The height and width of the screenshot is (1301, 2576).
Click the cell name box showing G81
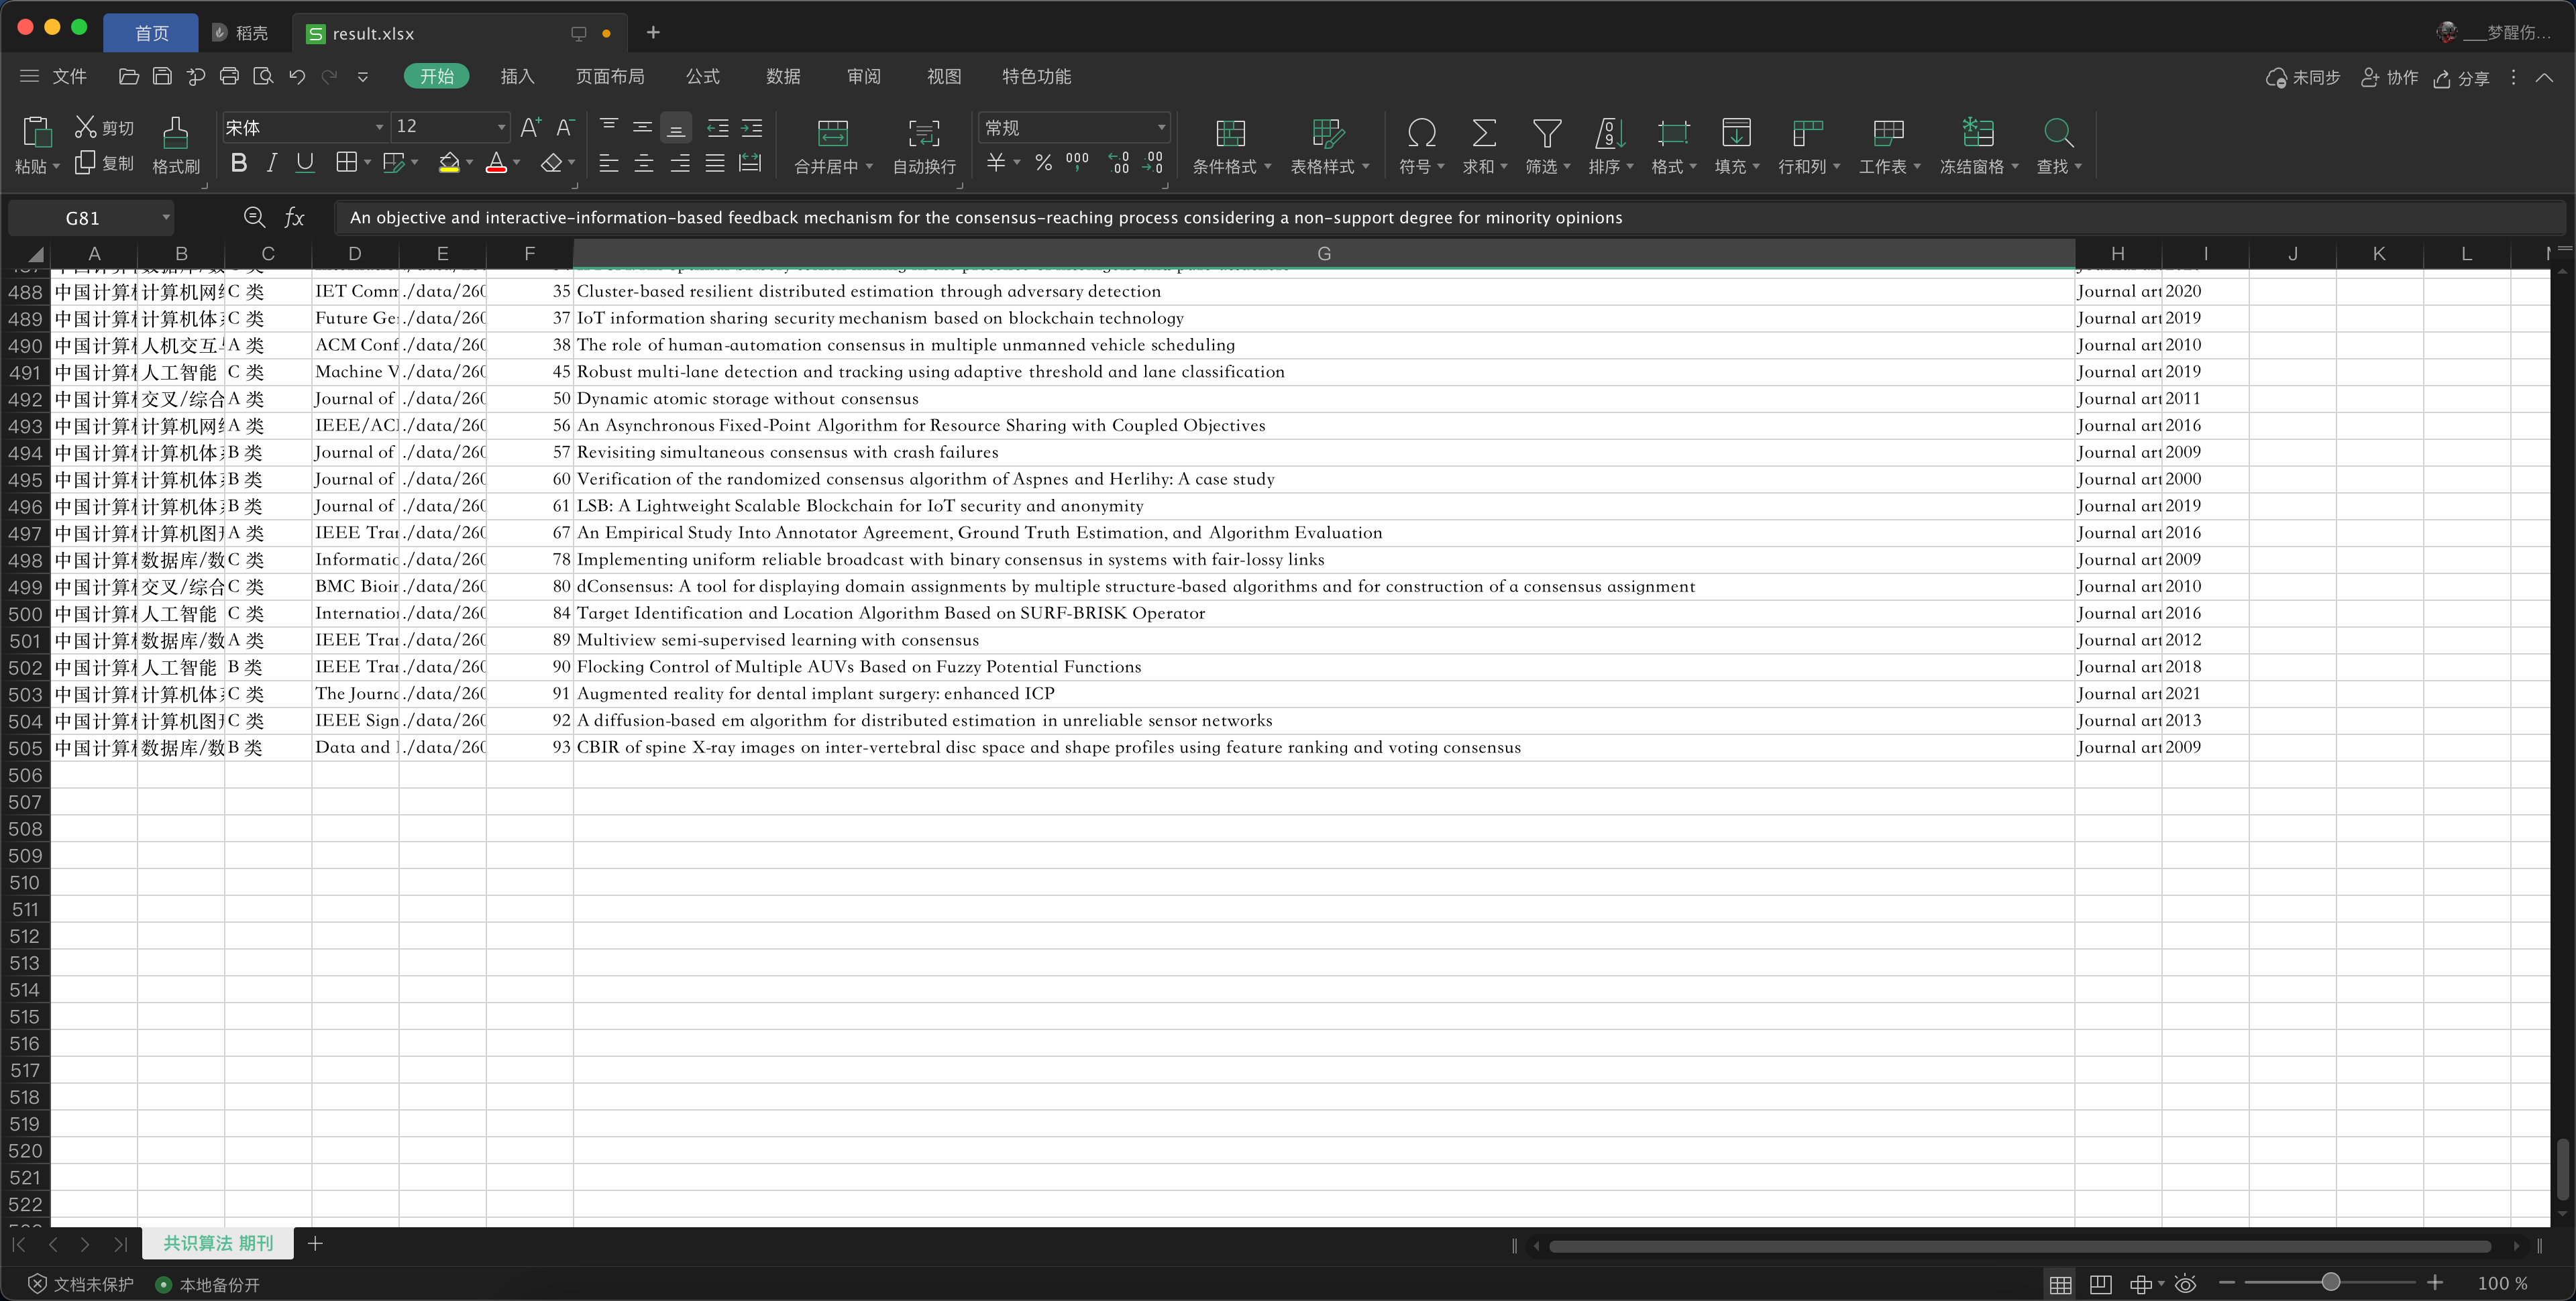(x=83, y=218)
